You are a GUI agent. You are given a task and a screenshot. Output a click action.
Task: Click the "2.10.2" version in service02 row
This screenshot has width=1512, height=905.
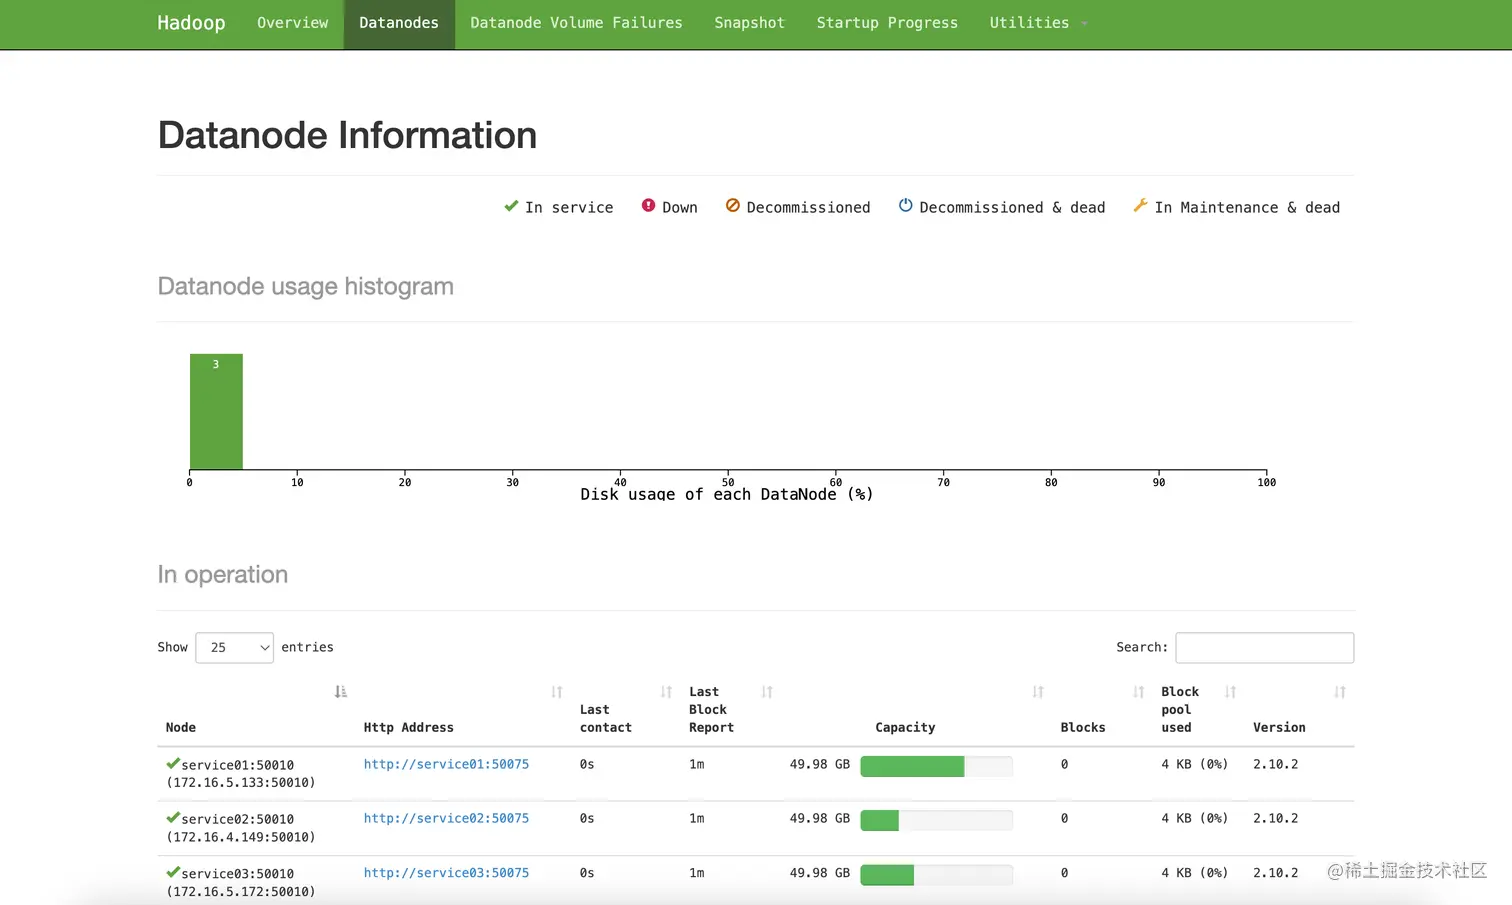click(1276, 818)
